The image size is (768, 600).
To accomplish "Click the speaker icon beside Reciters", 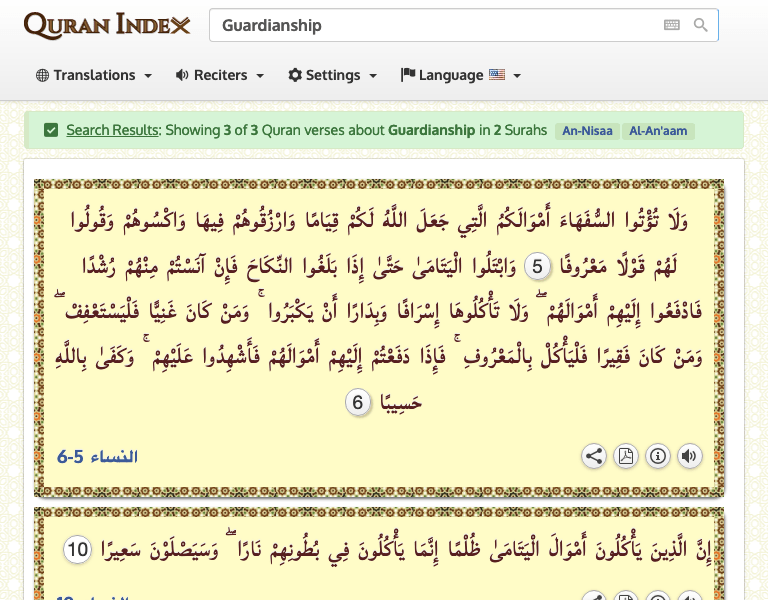I will [x=182, y=75].
